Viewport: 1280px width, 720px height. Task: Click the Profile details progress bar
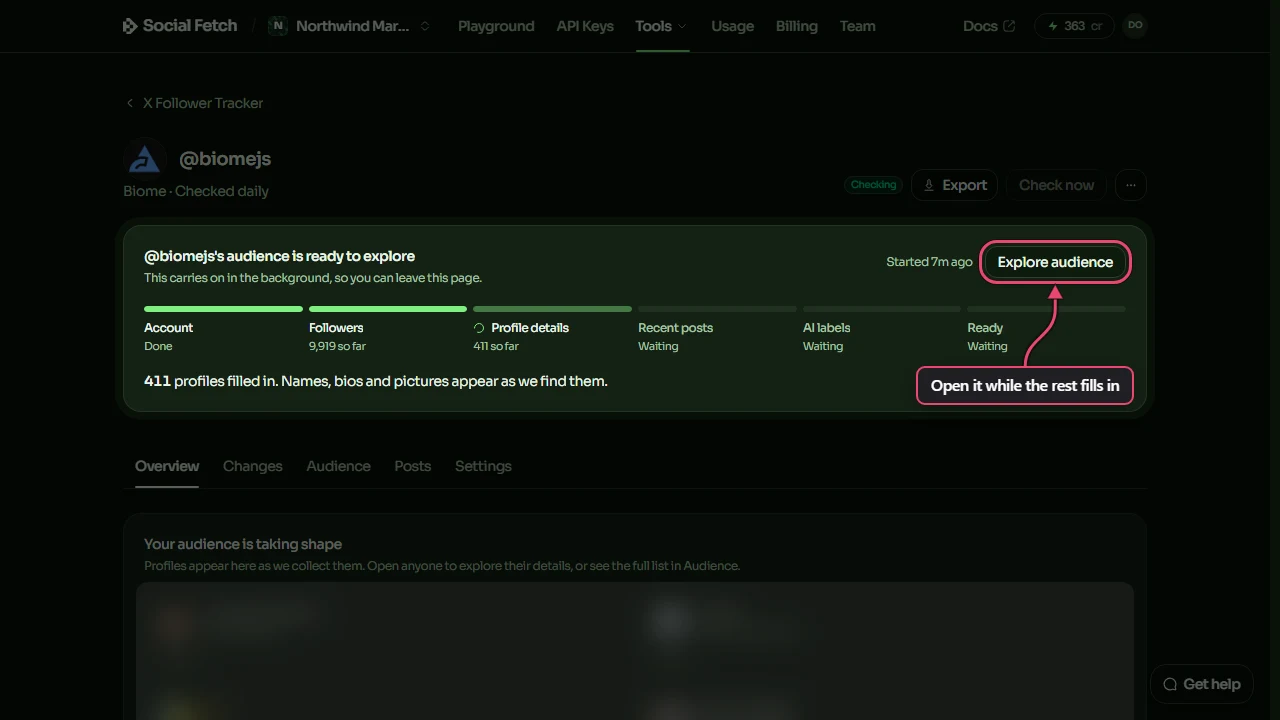point(552,309)
